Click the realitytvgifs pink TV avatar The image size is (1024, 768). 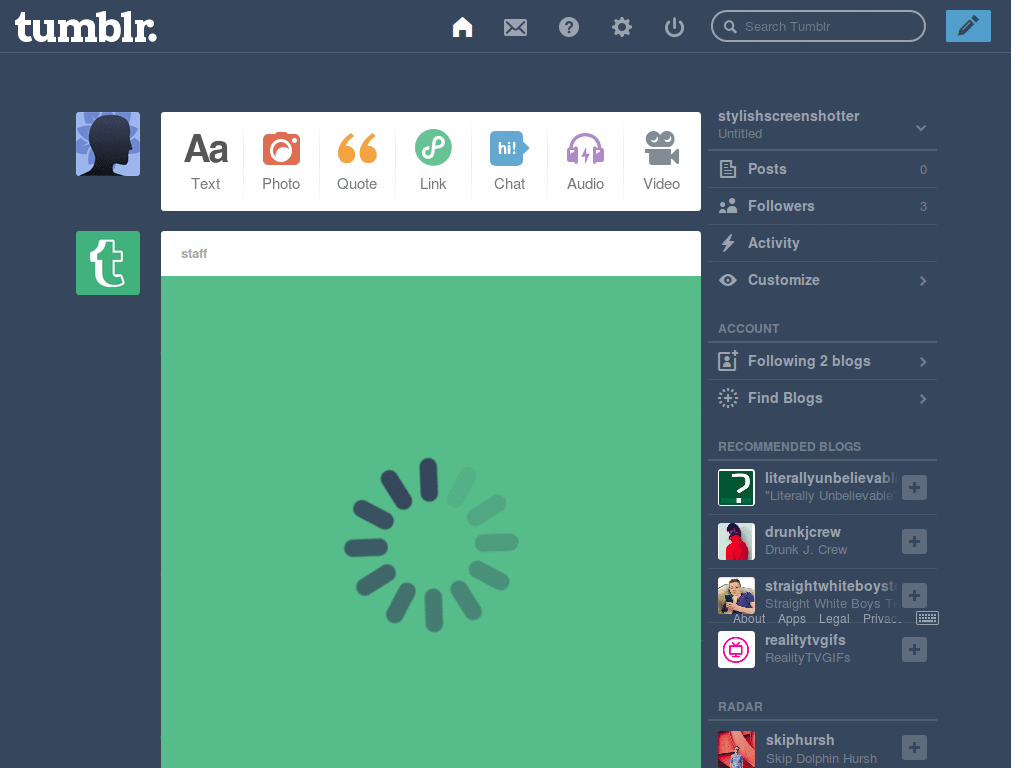pos(736,649)
